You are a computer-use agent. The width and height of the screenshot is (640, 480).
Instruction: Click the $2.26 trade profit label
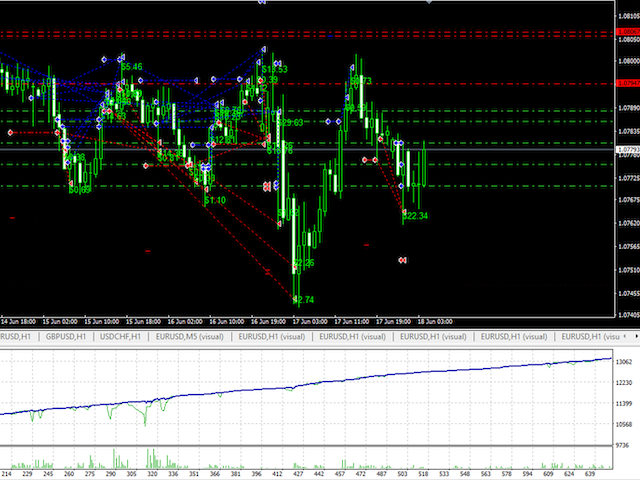[x=304, y=263]
